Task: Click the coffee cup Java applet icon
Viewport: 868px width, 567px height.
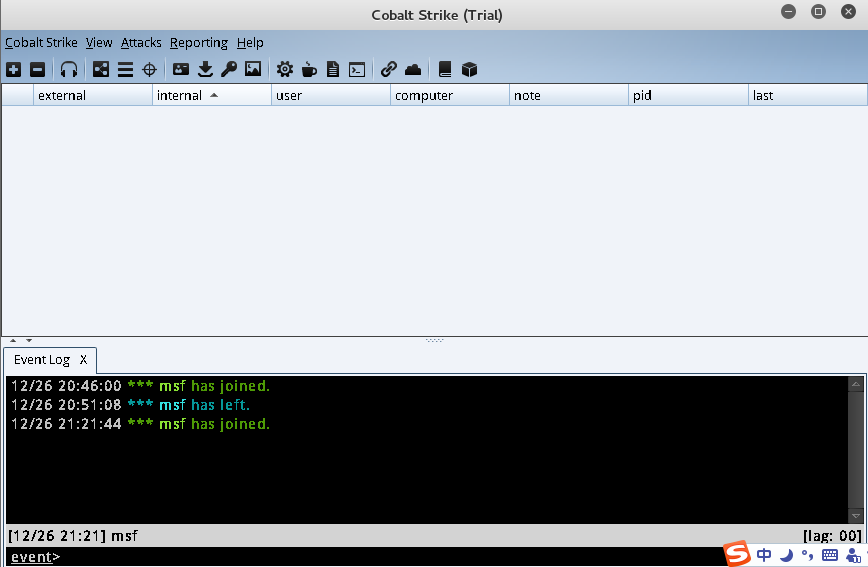Action: coord(309,69)
